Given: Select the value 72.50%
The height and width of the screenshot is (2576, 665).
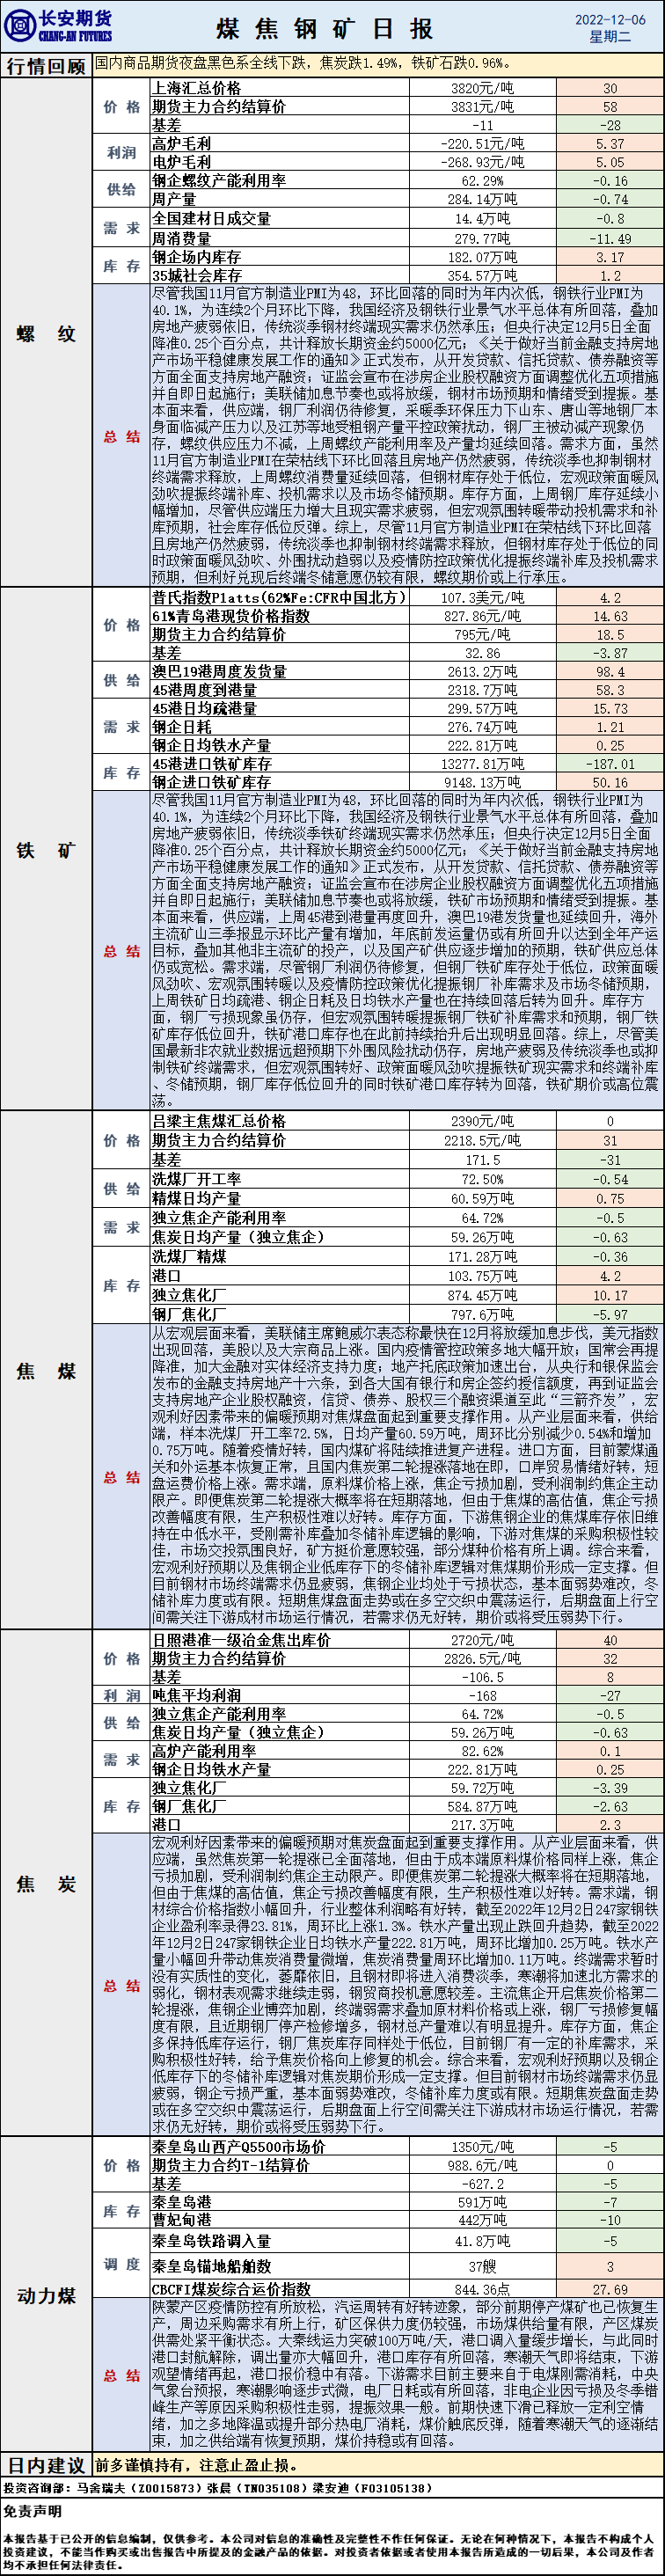Looking at the screenshot, I should pyautogui.click(x=482, y=1179).
